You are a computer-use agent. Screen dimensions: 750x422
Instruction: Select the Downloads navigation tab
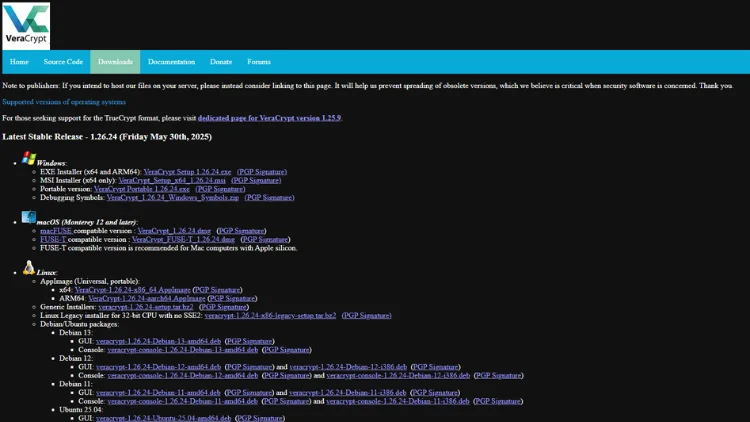tap(115, 62)
